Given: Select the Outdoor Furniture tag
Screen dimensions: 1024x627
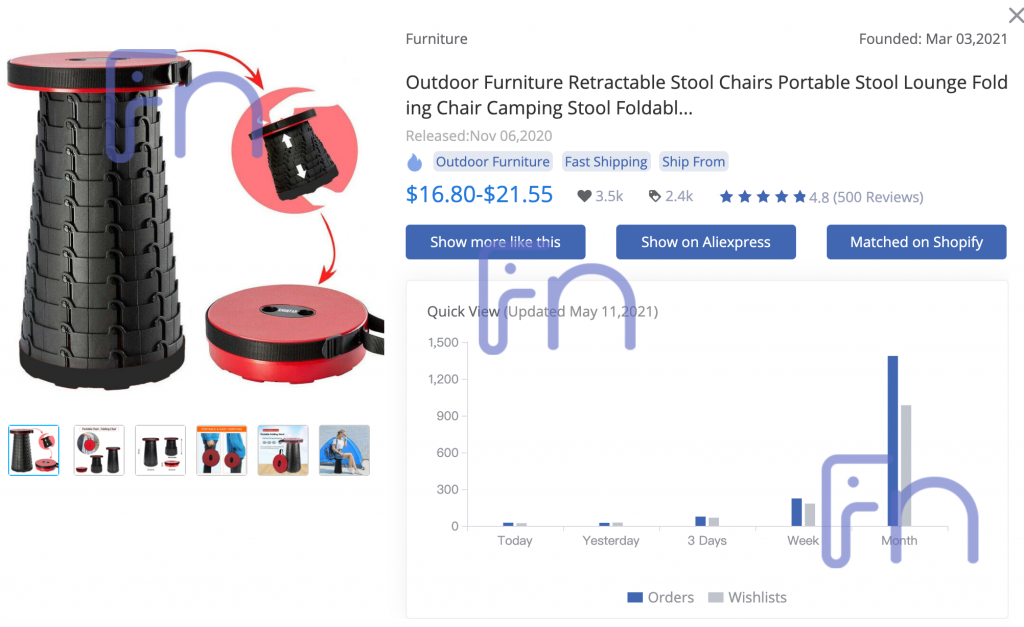Looking at the screenshot, I should (492, 162).
